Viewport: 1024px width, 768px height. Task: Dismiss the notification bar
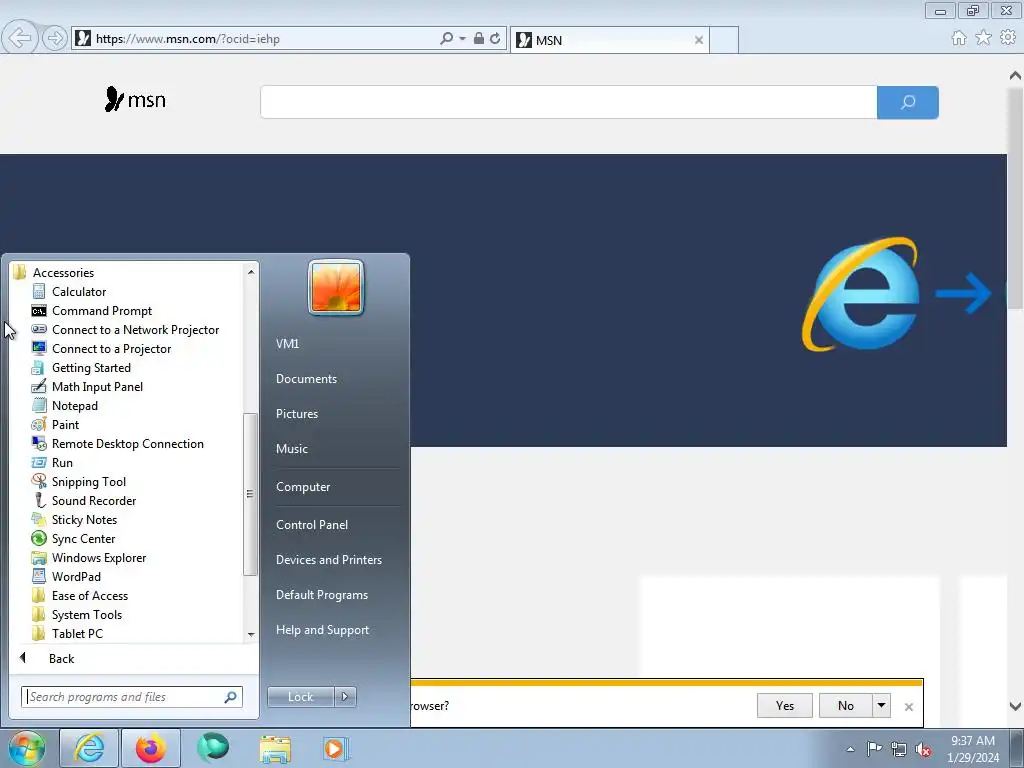click(x=908, y=707)
